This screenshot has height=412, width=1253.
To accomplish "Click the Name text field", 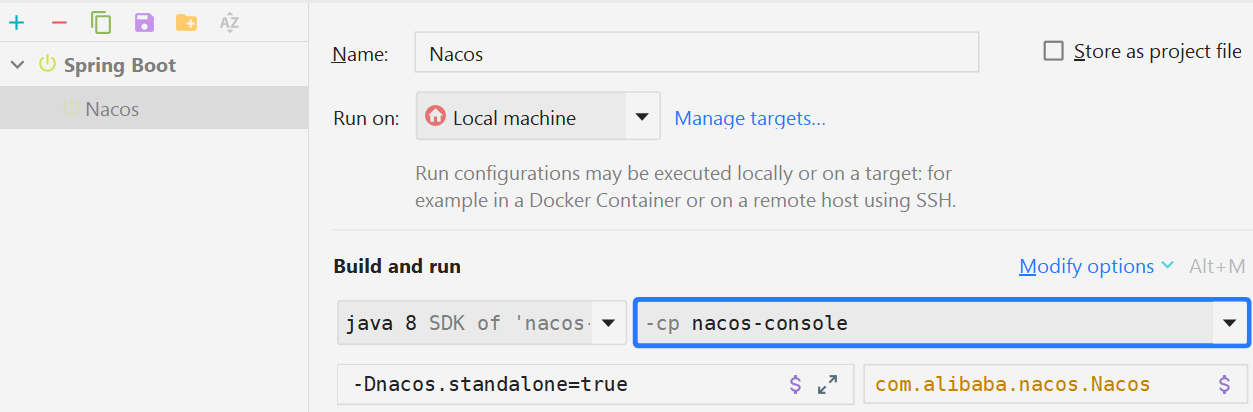I will [696, 53].
